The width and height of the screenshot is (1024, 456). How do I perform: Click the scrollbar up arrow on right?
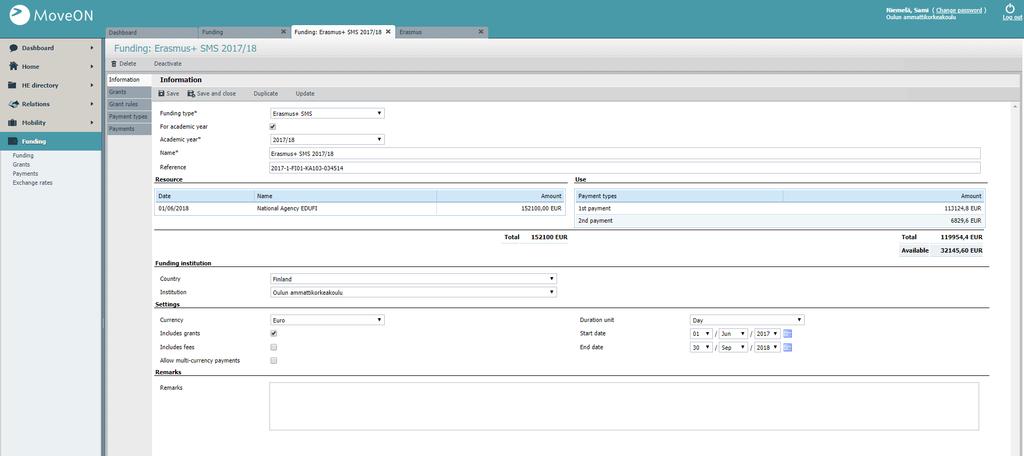point(1016,106)
